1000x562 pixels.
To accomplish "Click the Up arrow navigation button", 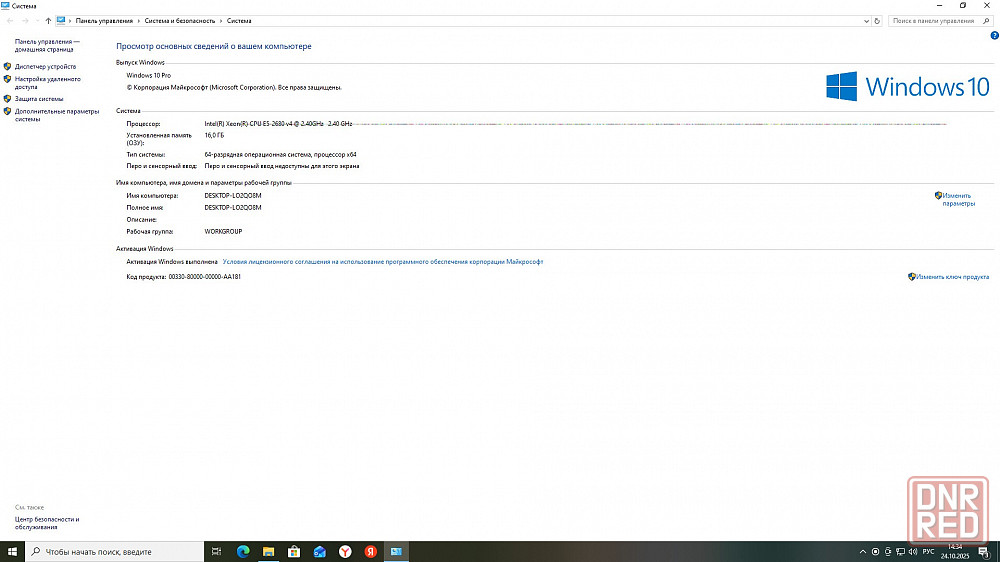I will 48,20.
